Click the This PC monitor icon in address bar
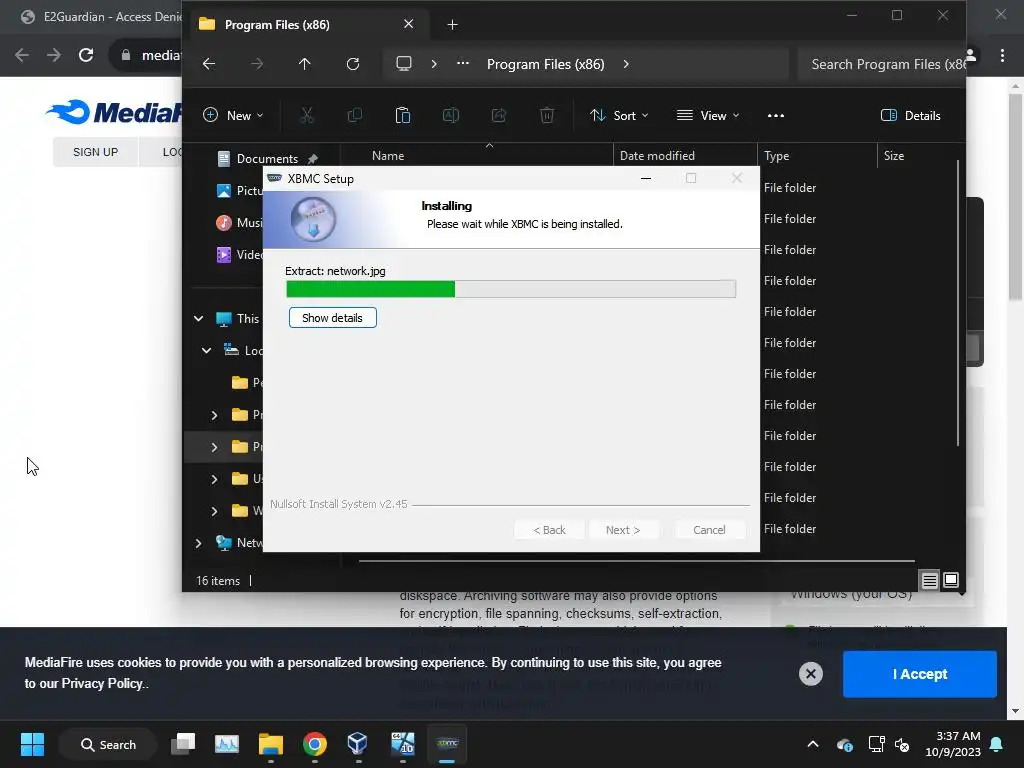The width and height of the screenshot is (1024, 768). tap(404, 64)
